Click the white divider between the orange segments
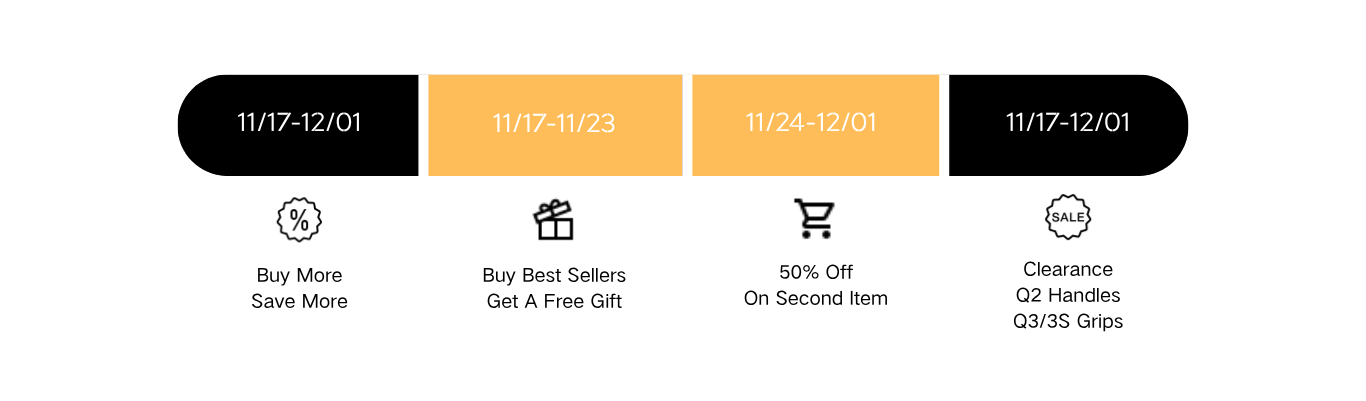The width and height of the screenshot is (1366, 401). [687, 125]
